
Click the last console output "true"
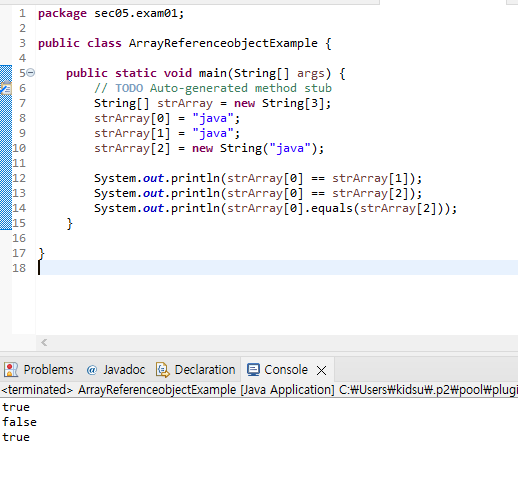(x=16, y=437)
